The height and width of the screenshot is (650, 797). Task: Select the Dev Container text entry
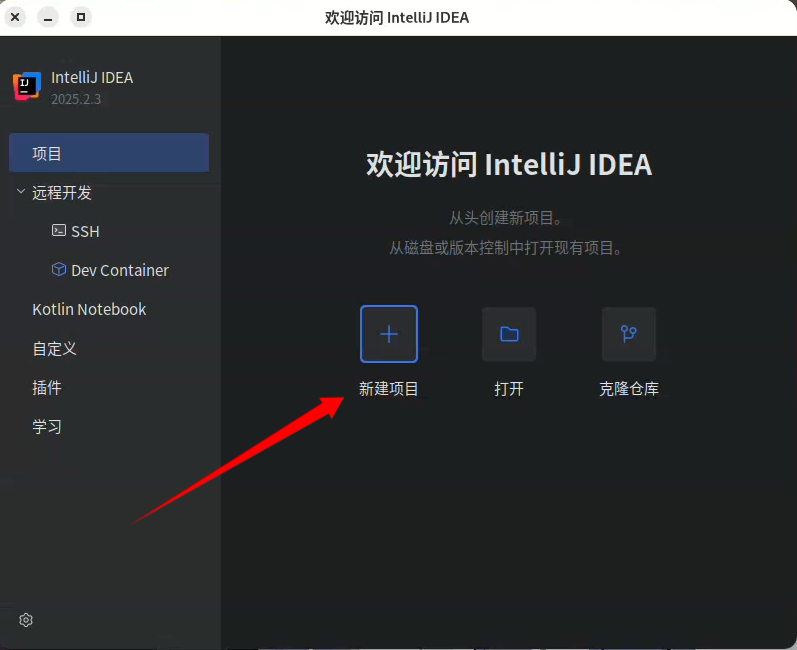coord(120,270)
